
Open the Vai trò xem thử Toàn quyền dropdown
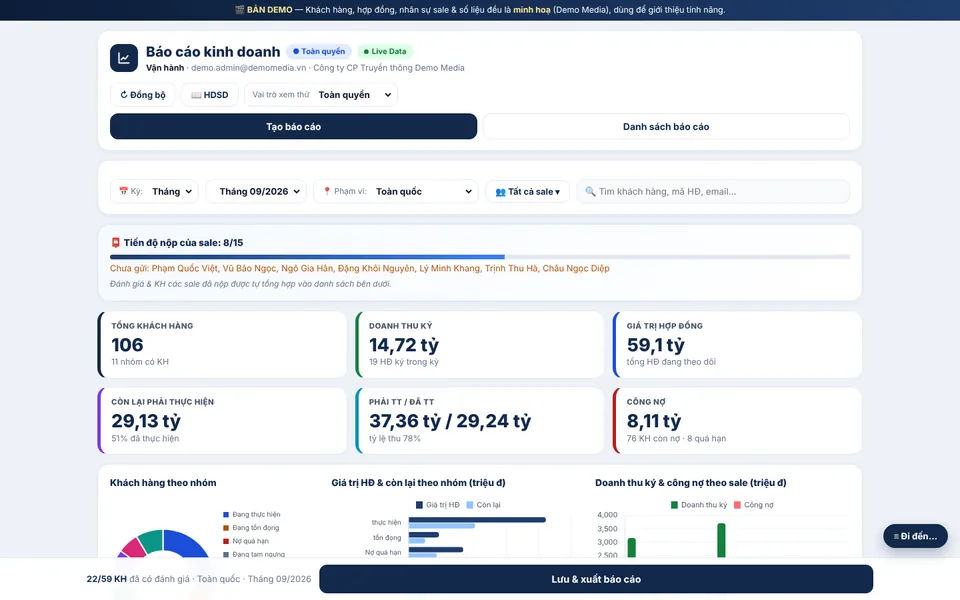[x=321, y=95]
